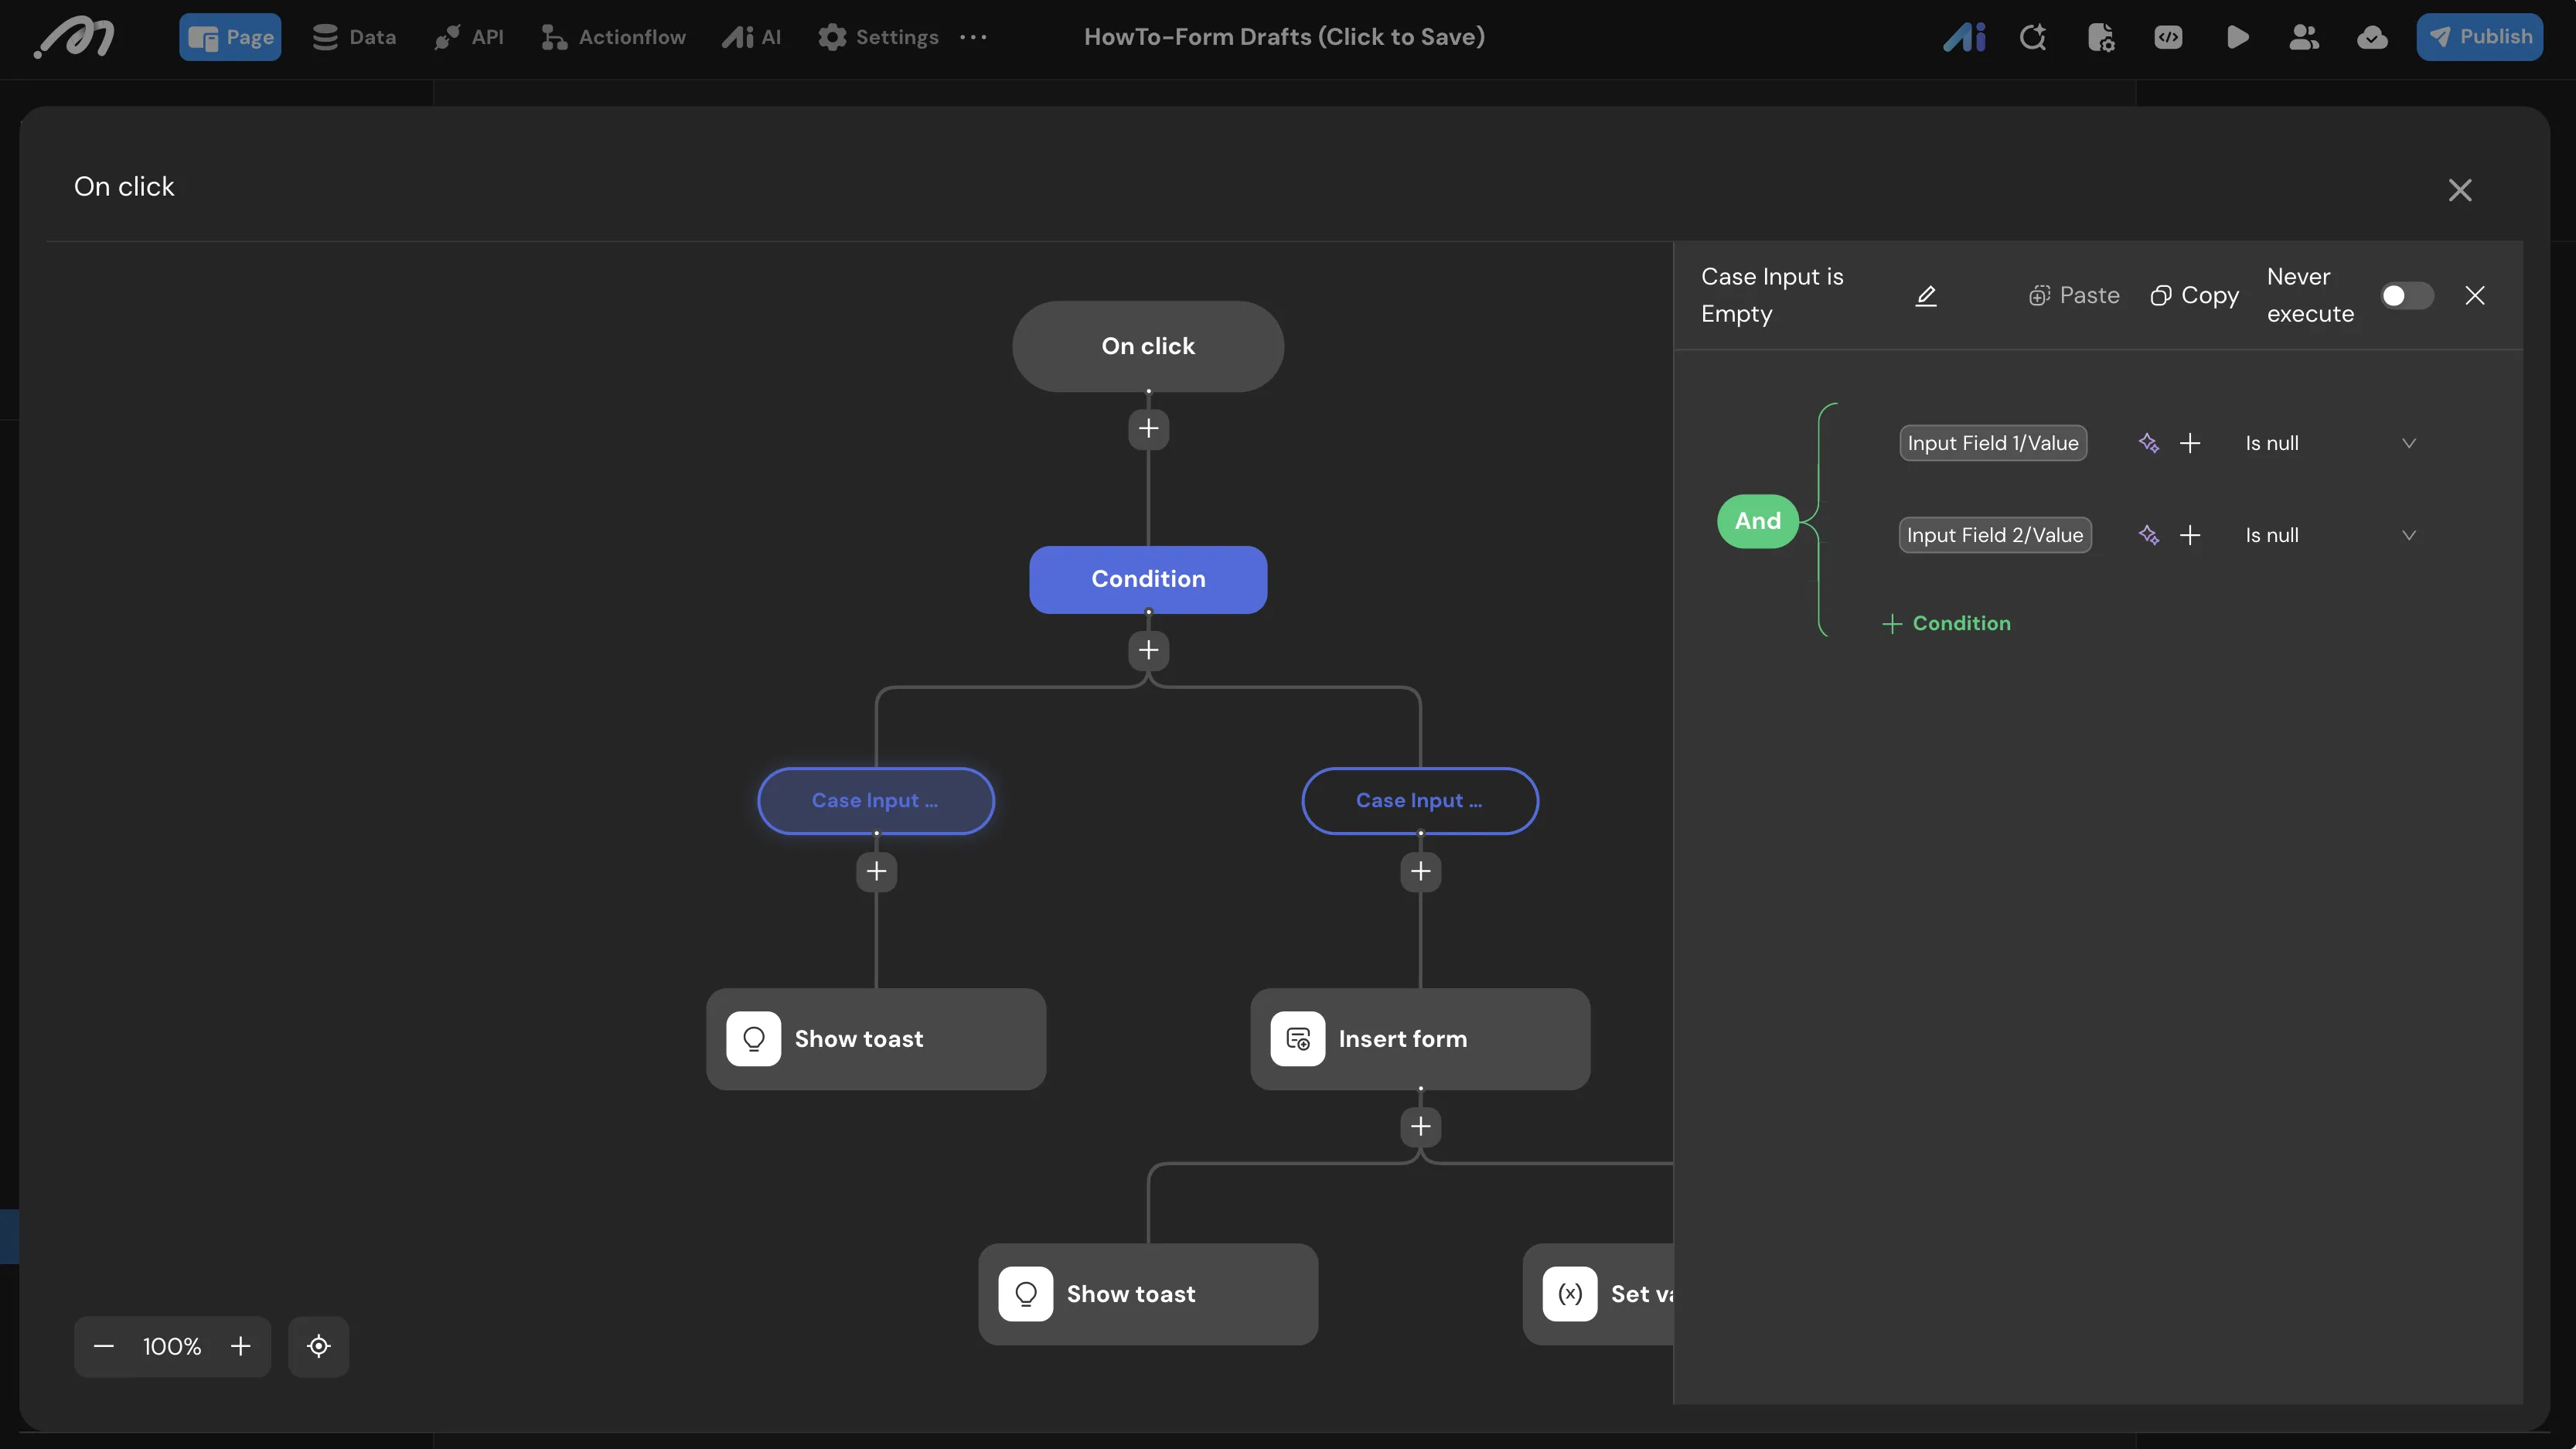Select the Show toast node under the left case
2576x1449 pixels.
[x=876, y=1039]
